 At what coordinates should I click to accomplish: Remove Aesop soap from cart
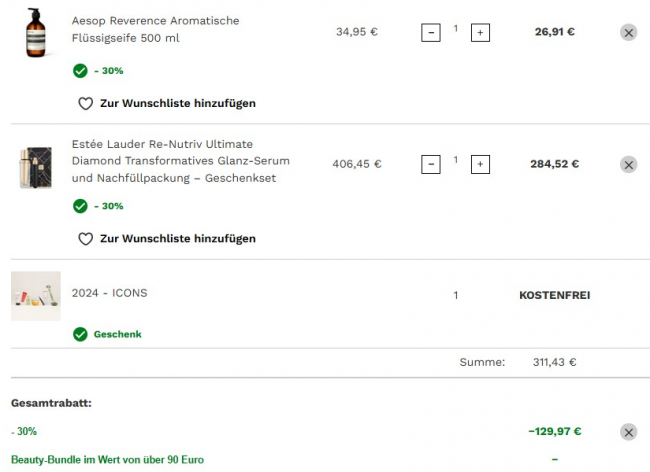click(x=628, y=32)
